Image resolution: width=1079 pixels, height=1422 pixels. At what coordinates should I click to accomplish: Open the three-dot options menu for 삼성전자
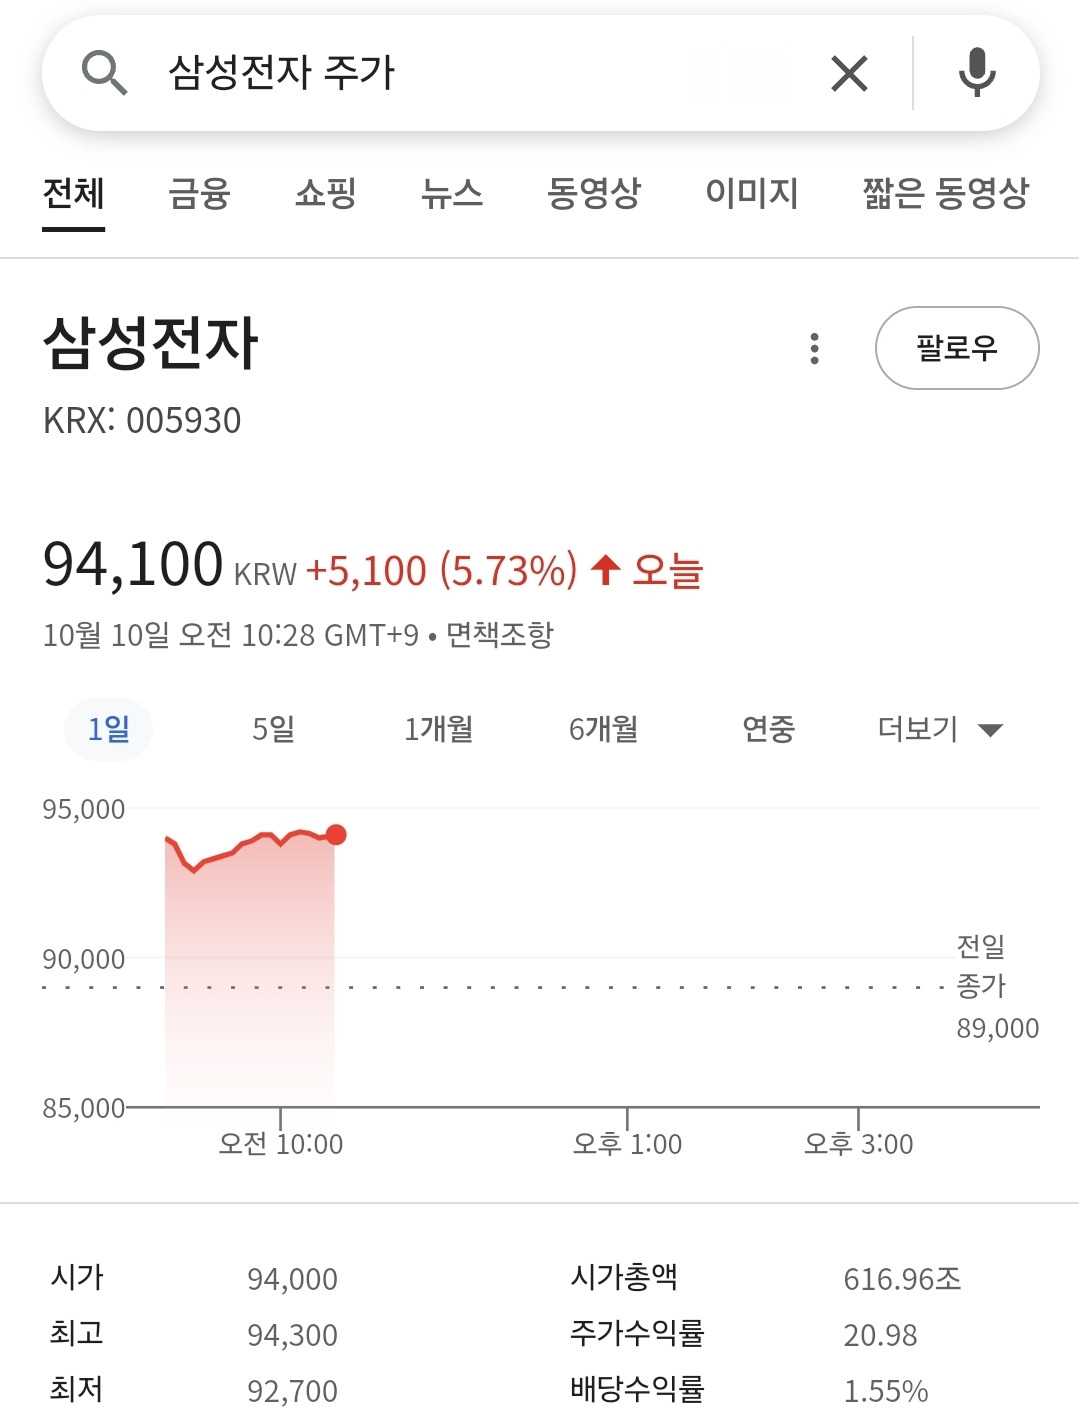[815, 348]
